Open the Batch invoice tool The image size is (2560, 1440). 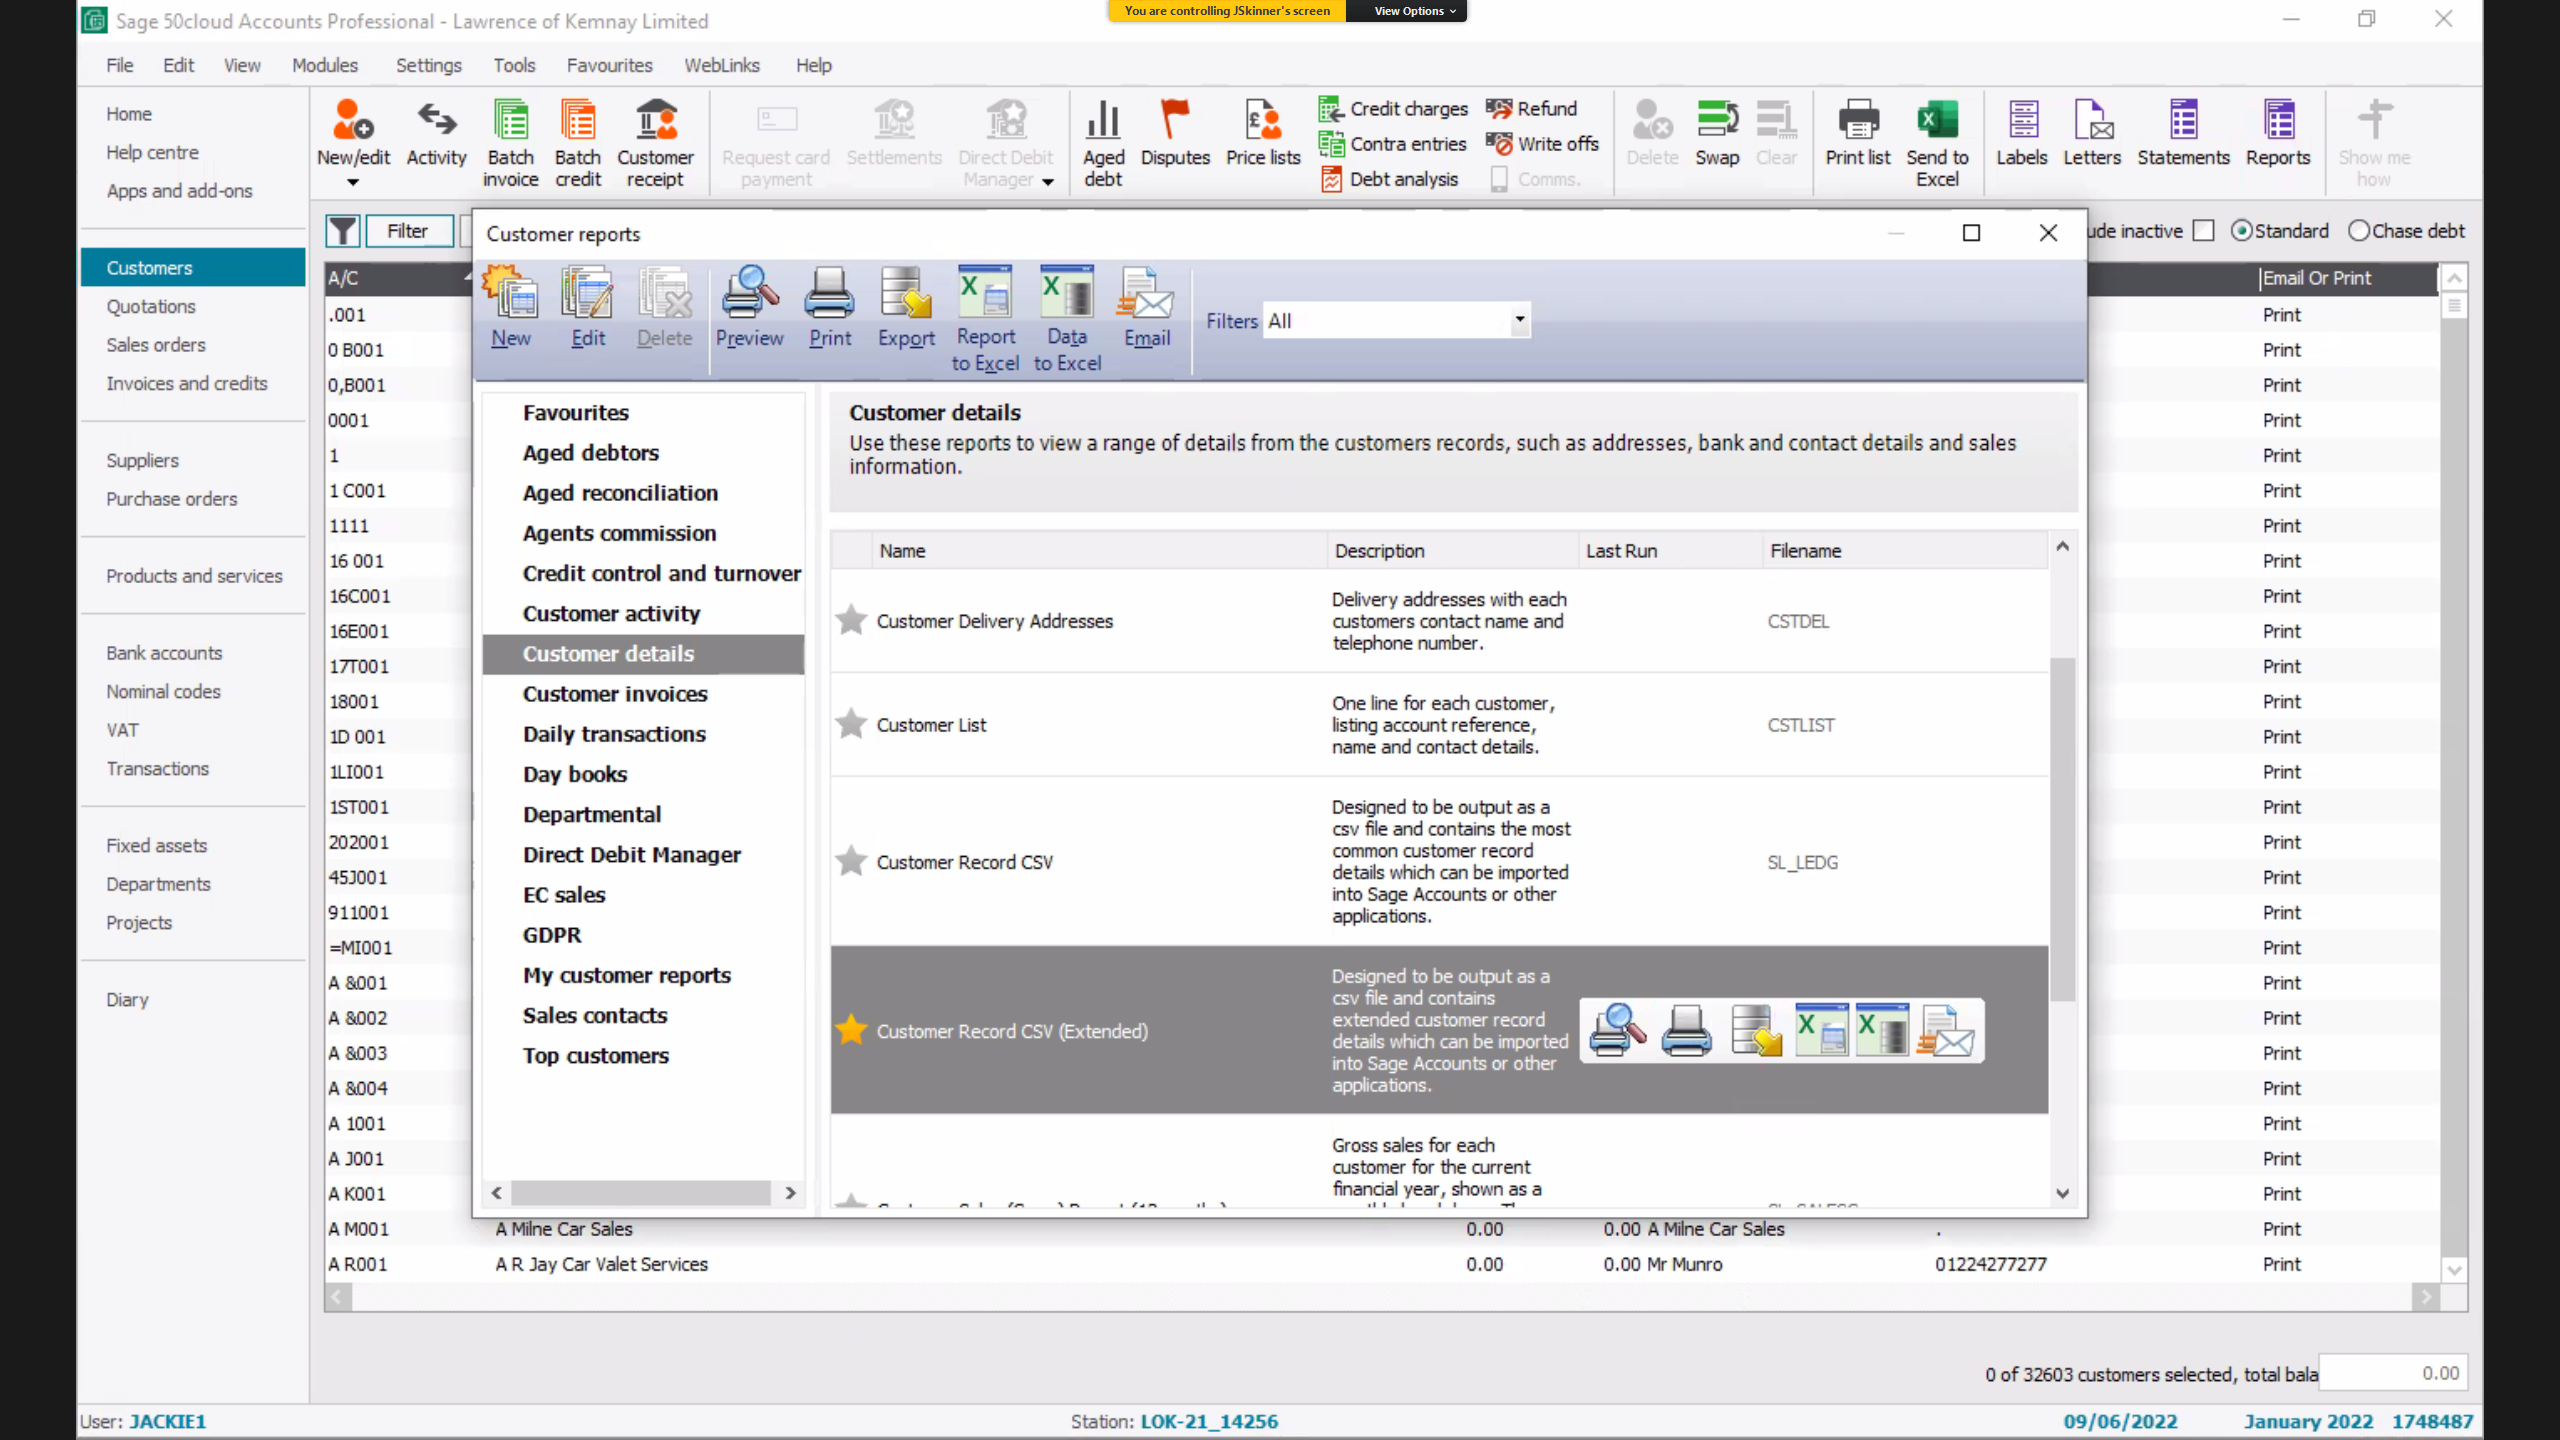coord(510,140)
